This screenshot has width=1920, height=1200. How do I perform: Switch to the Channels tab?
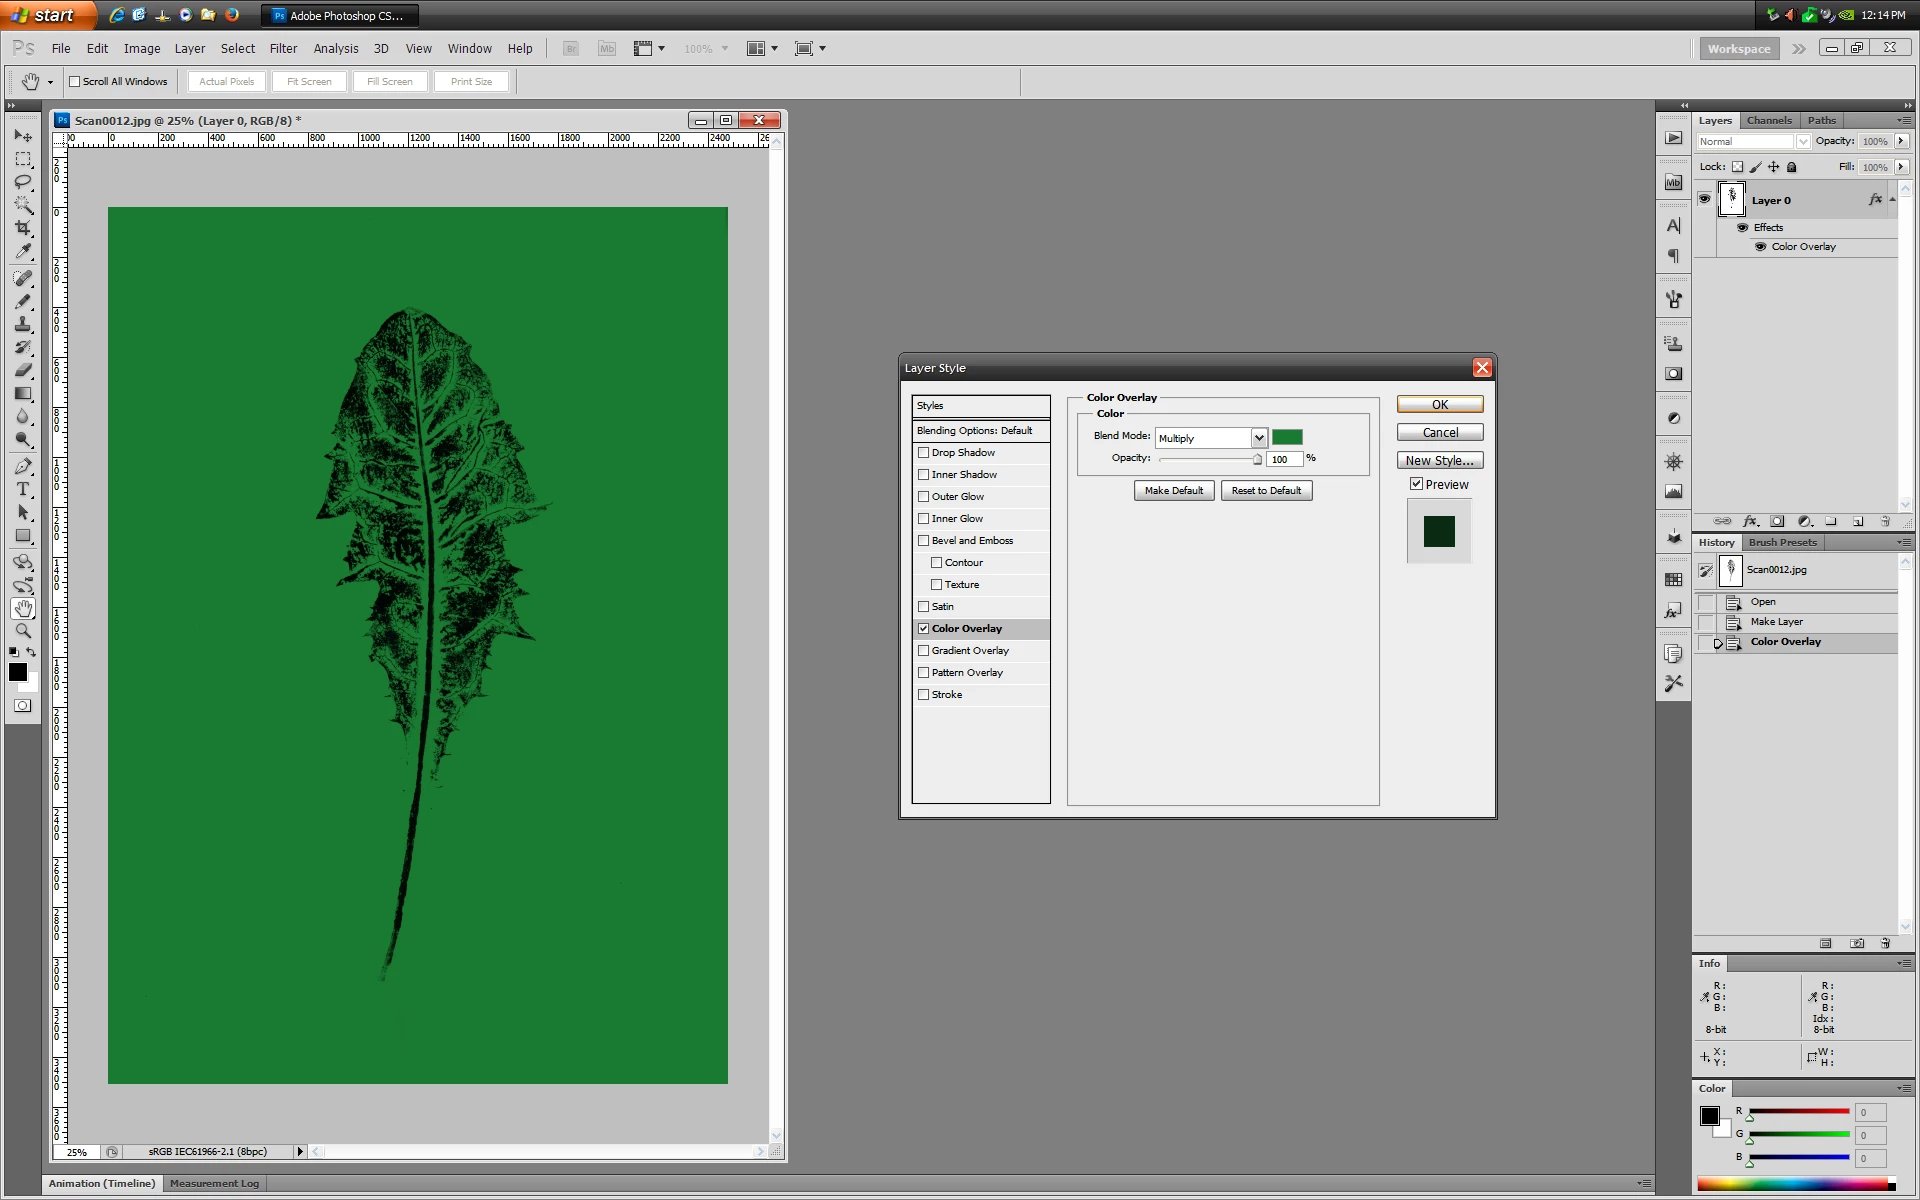[x=1768, y=120]
